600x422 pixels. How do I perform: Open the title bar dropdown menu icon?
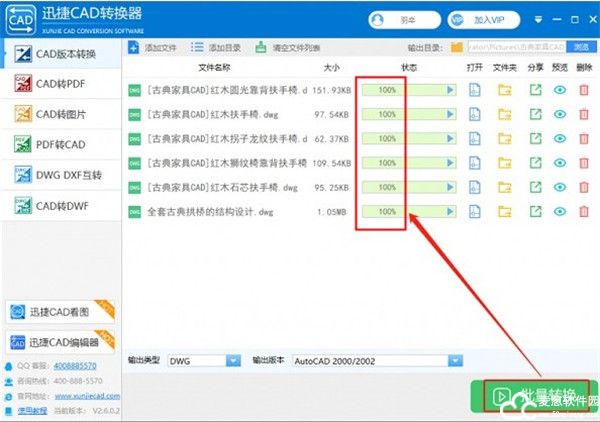538,20
